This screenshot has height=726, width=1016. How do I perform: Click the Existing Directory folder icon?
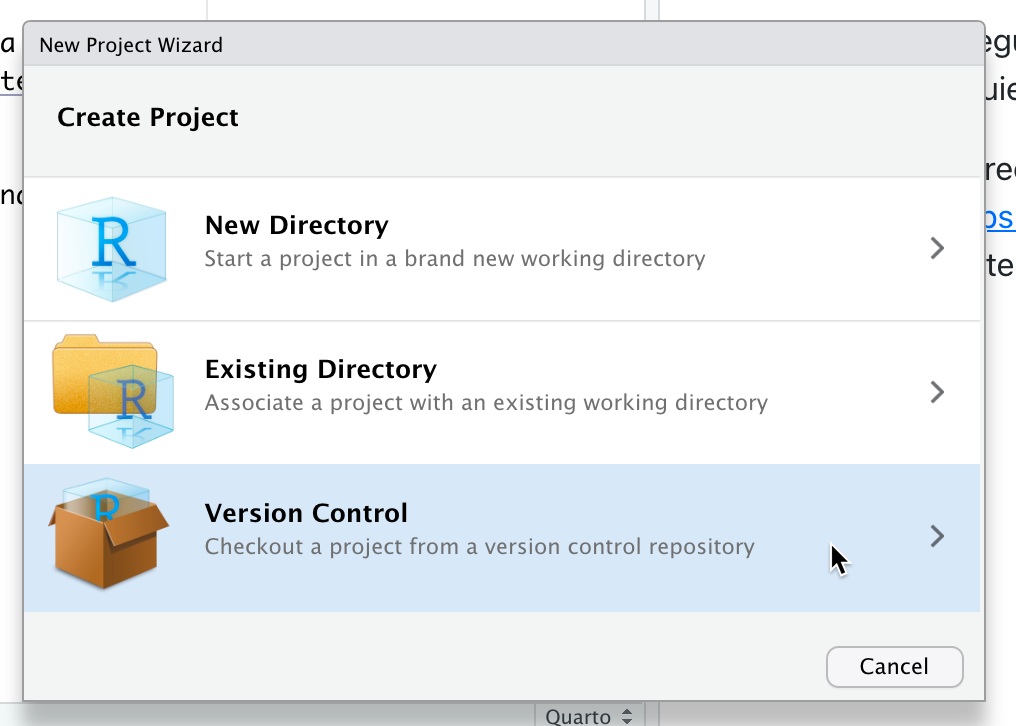click(113, 392)
